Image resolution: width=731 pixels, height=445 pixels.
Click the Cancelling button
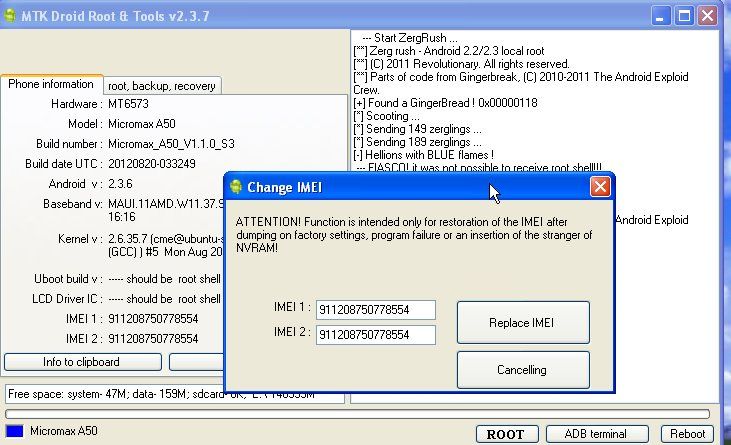point(523,370)
